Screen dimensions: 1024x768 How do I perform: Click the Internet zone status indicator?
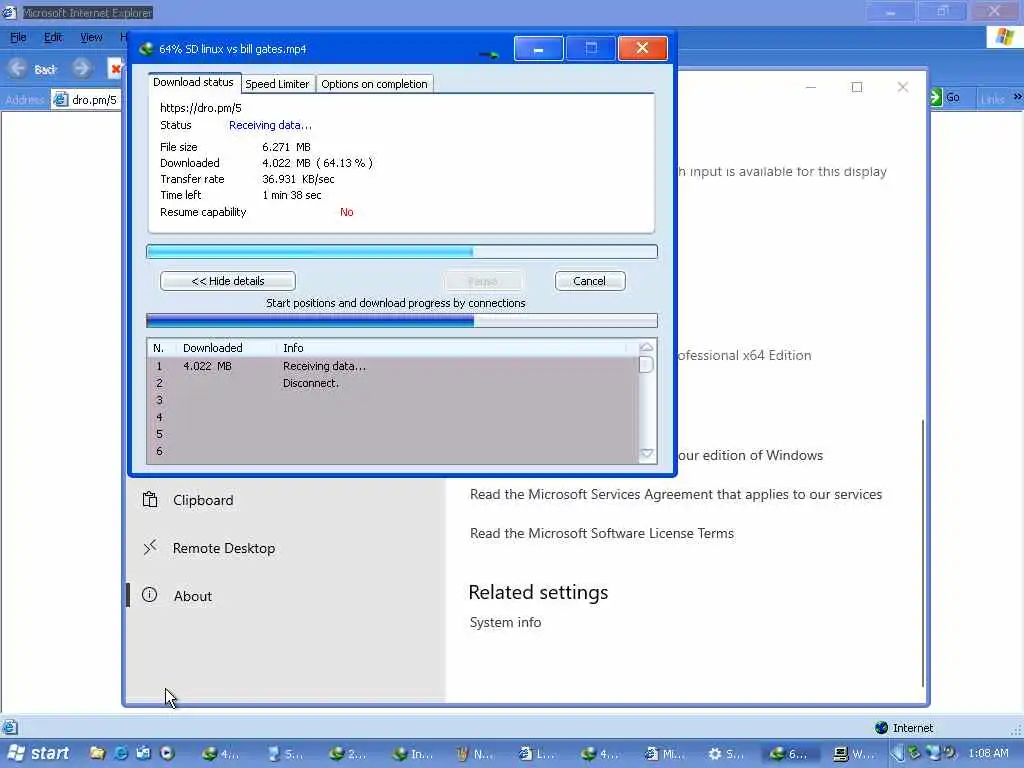tap(904, 728)
